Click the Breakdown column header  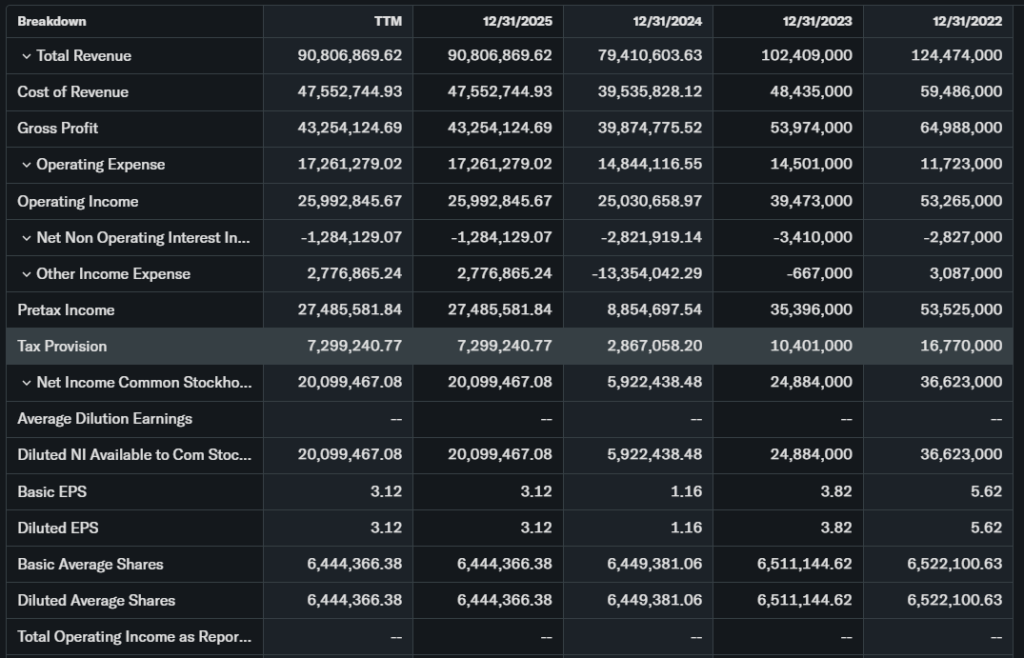[x=52, y=21]
